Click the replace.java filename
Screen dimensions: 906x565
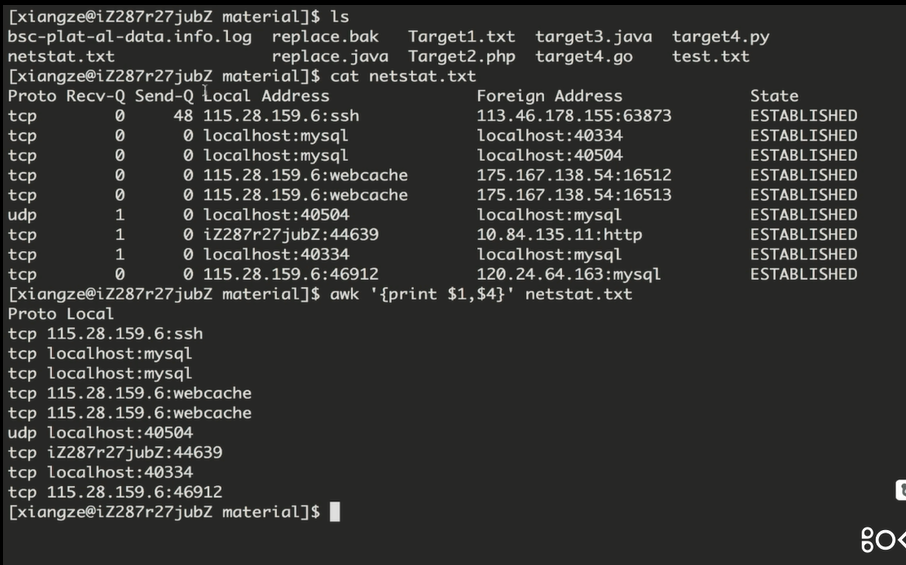click(330, 57)
